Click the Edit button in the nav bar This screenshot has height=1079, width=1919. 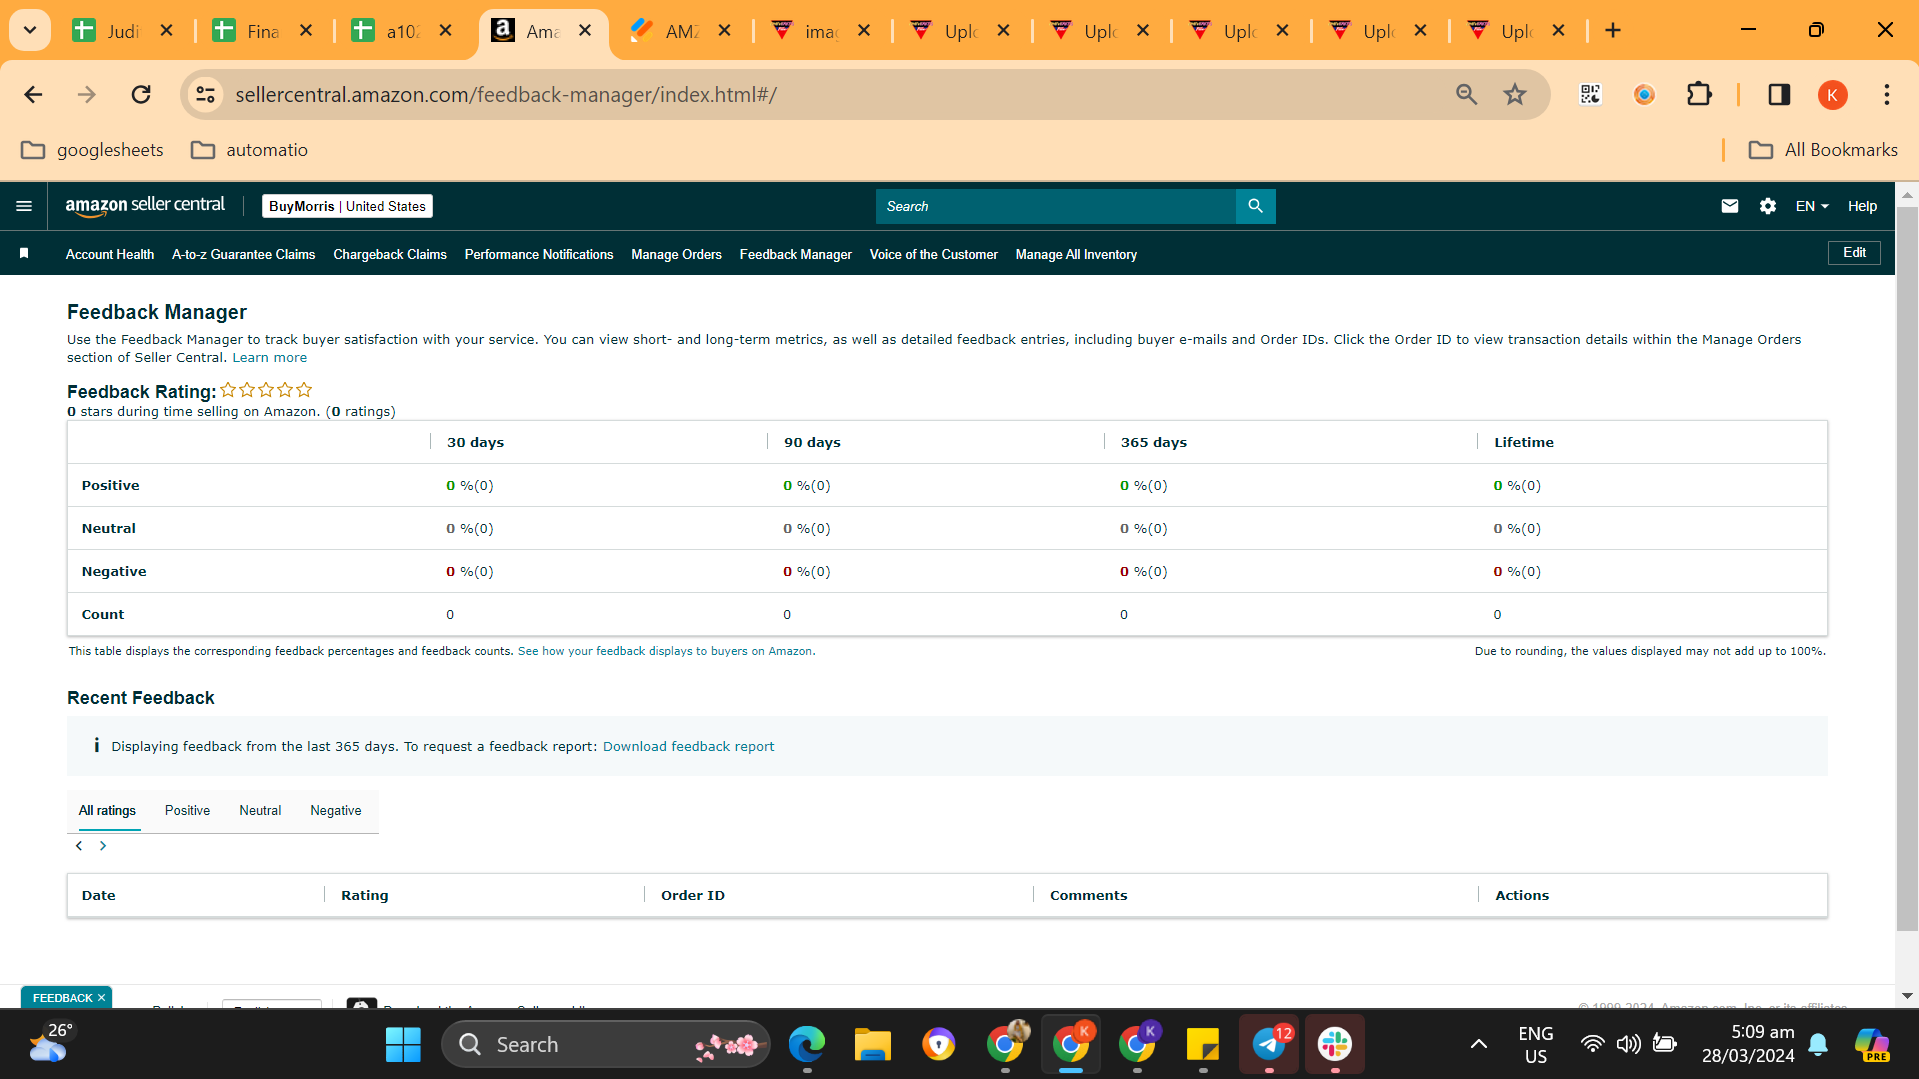tap(1854, 253)
